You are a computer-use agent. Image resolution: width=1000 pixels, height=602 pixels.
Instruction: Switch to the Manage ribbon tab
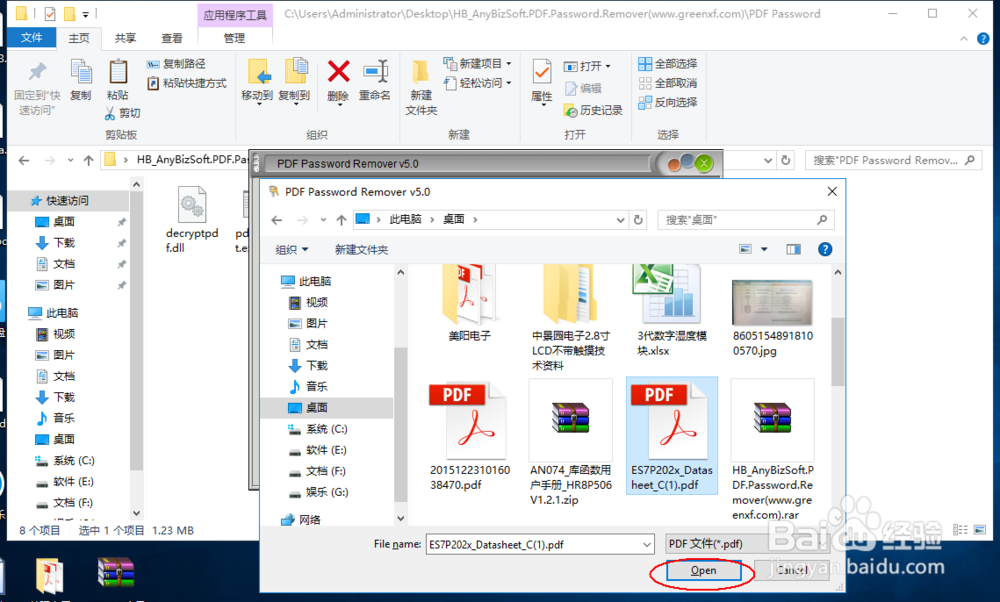click(234, 38)
